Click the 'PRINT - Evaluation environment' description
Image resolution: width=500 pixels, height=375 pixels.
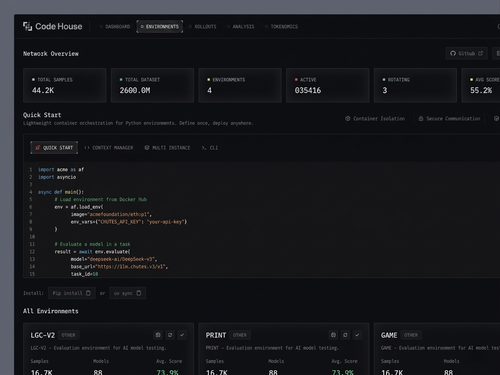(x=272, y=348)
